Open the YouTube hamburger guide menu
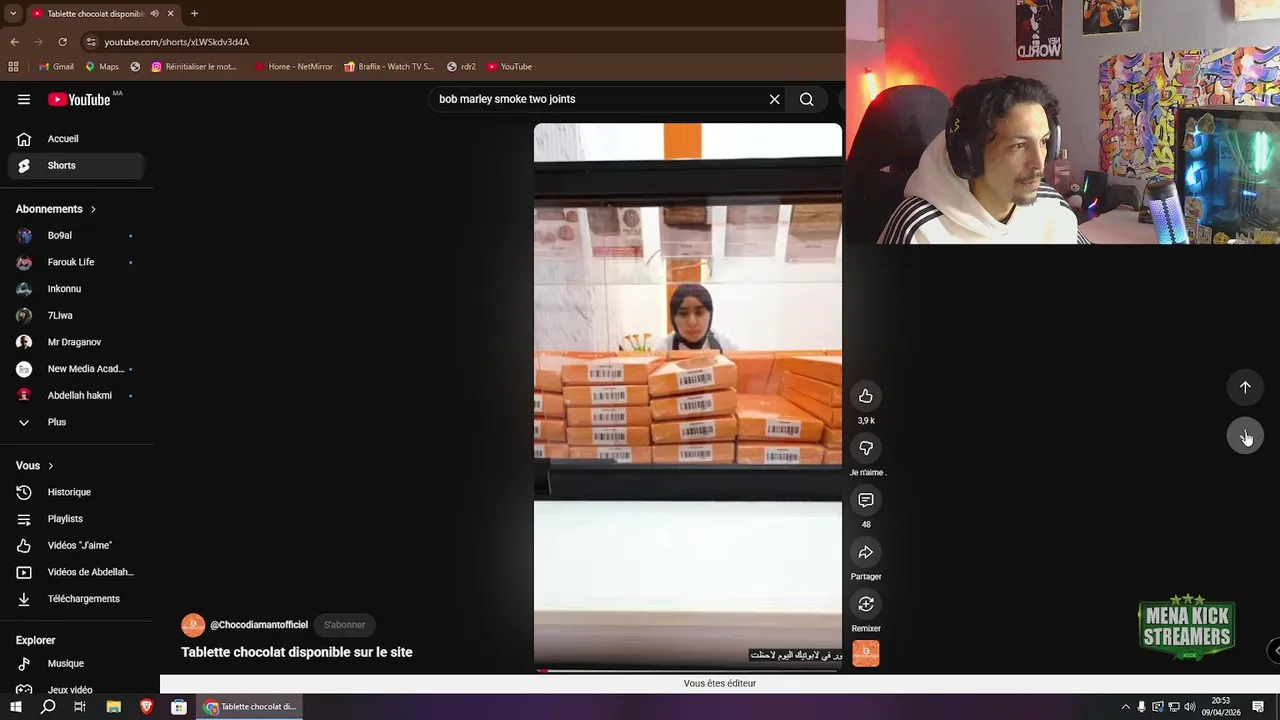Viewport: 1280px width, 720px height. 24,99
